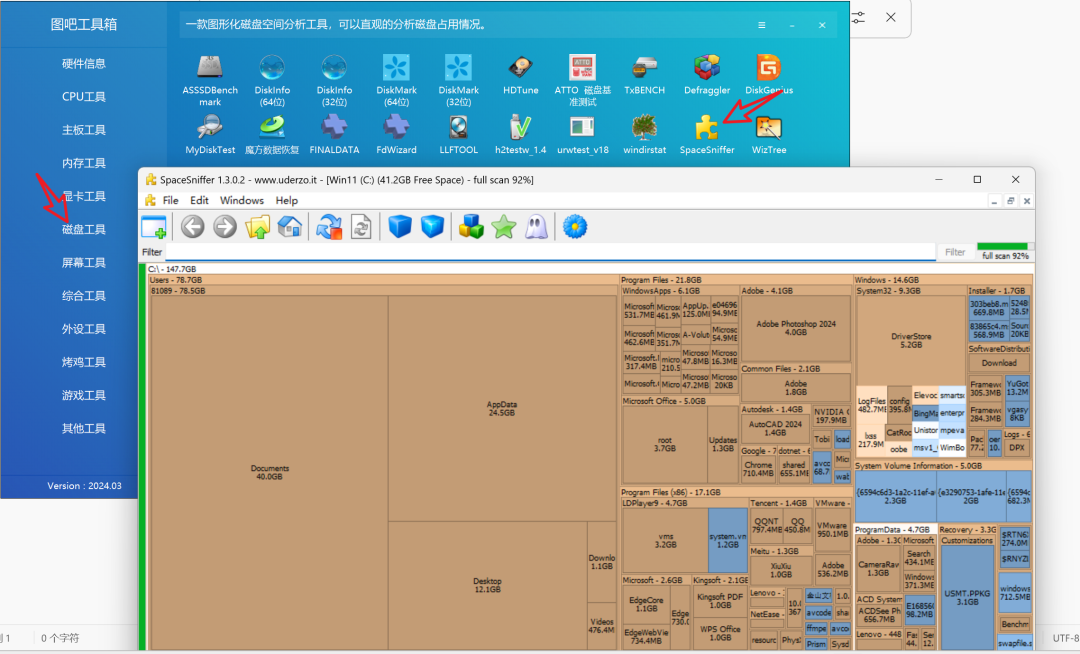Open MyDiskTest tool
1080x654 pixels.
coord(210,134)
